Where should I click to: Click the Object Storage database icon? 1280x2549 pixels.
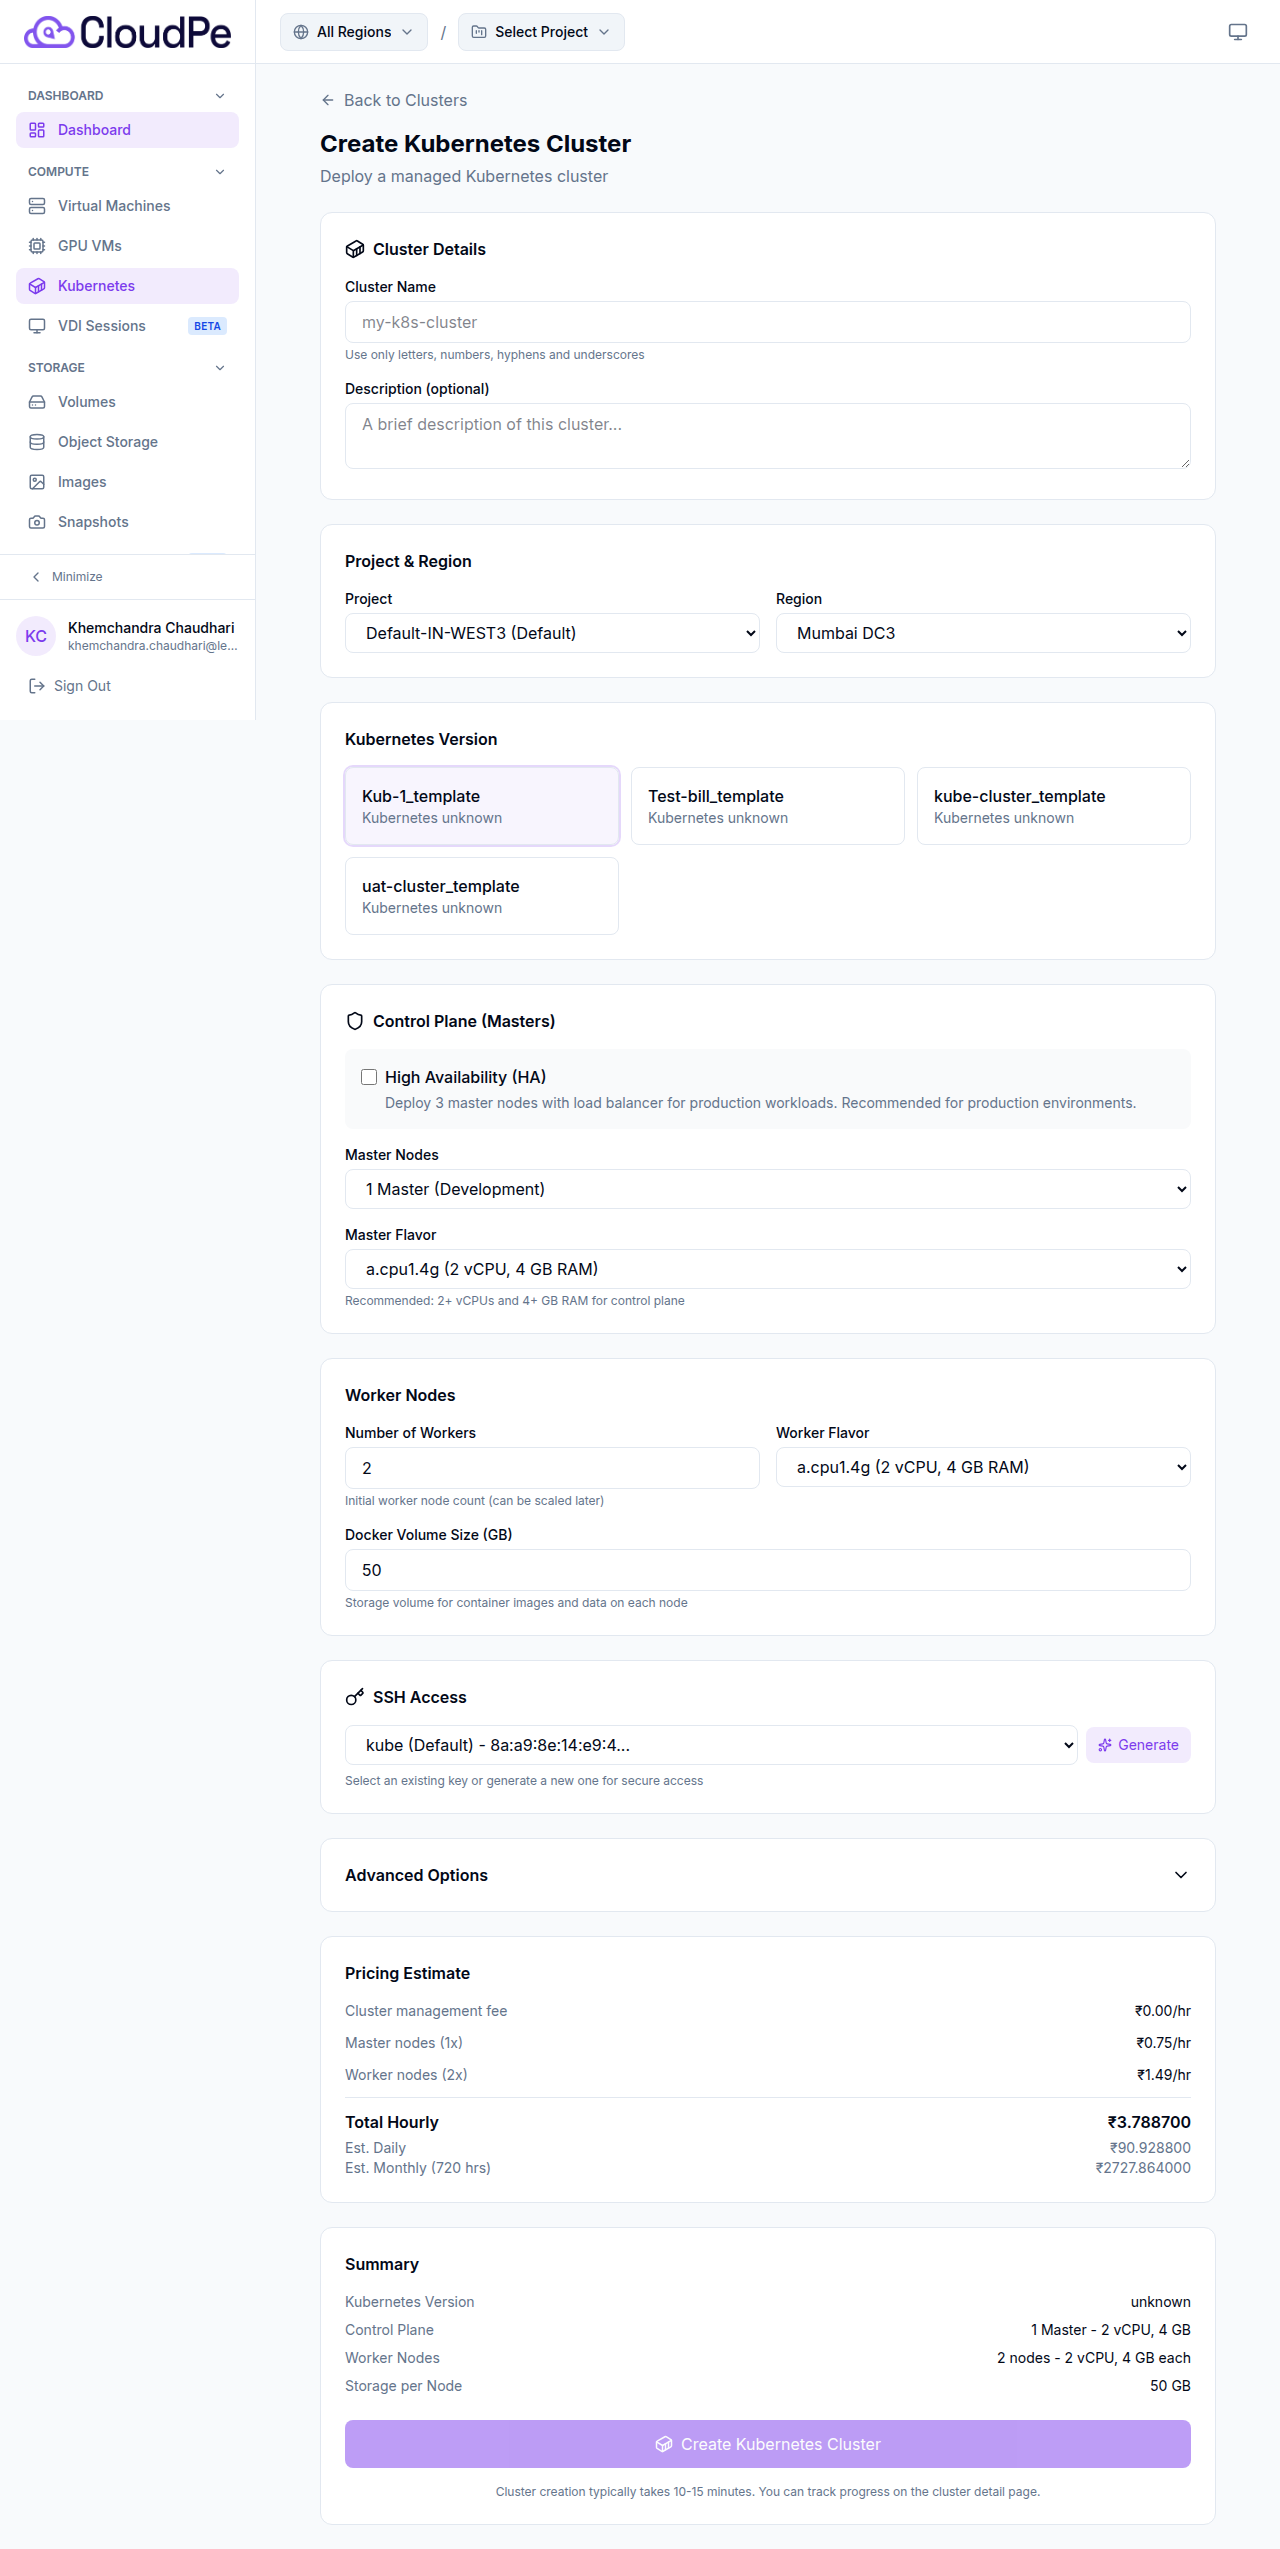click(x=37, y=442)
